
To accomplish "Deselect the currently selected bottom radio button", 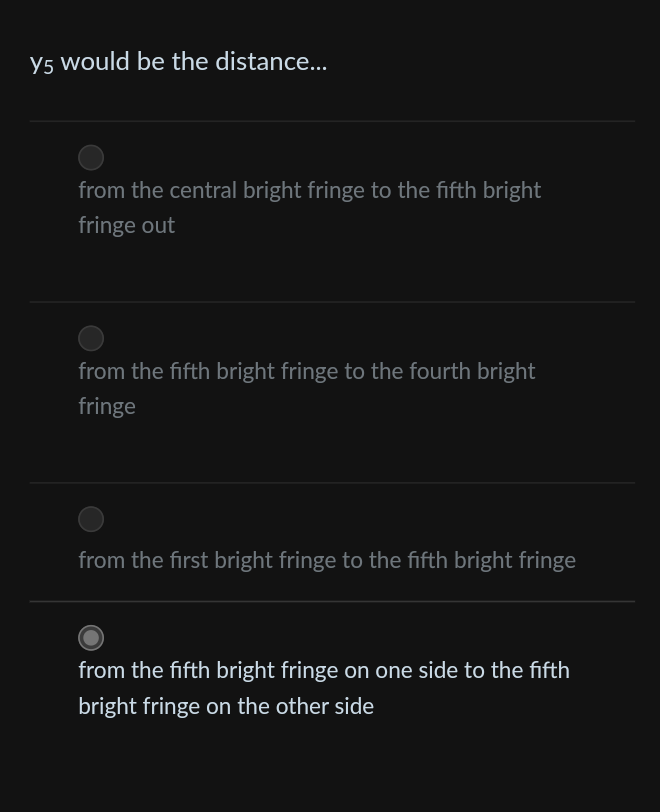I will coord(91,638).
